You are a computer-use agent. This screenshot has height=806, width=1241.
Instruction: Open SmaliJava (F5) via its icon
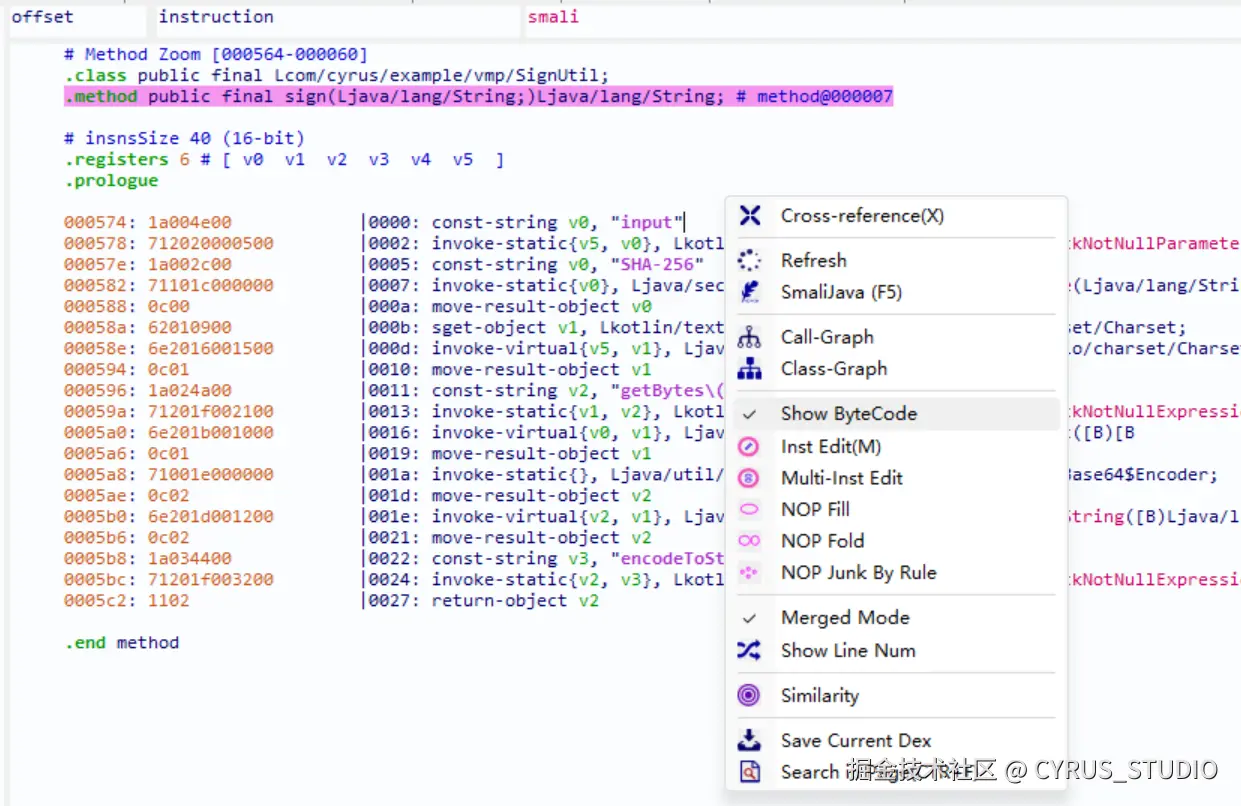pyautogui.click(x=749, y=292)
